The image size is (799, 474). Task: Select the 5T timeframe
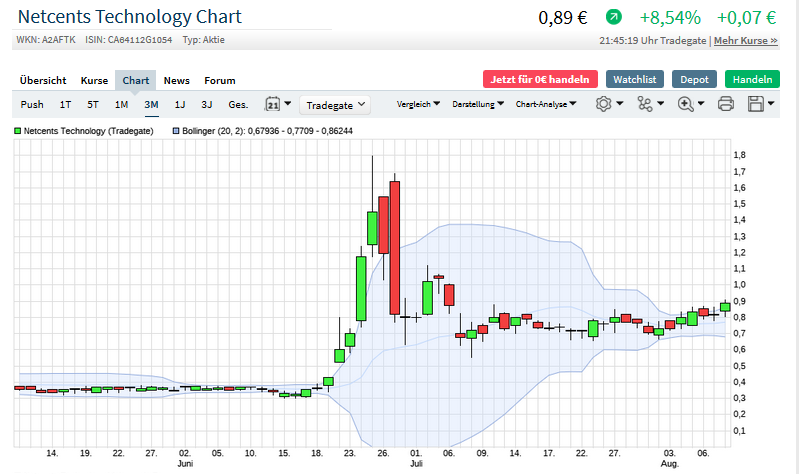[93, 104]
